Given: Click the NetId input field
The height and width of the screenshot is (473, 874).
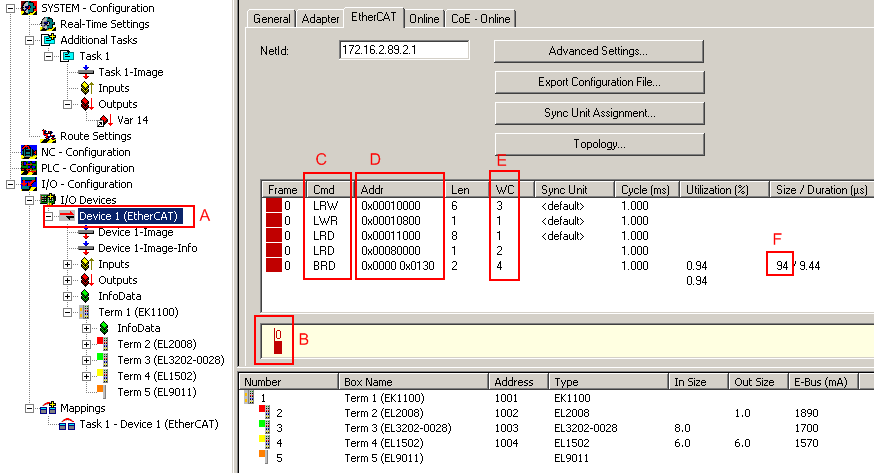Looking at the screenshot, I should pyautogui.click(x=404, y=50).
